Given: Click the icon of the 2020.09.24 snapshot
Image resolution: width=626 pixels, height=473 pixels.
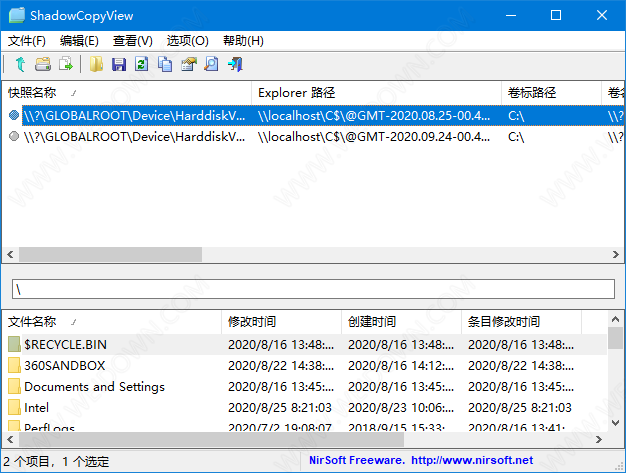Looking at the screenshot, I should tap(14, 137).
